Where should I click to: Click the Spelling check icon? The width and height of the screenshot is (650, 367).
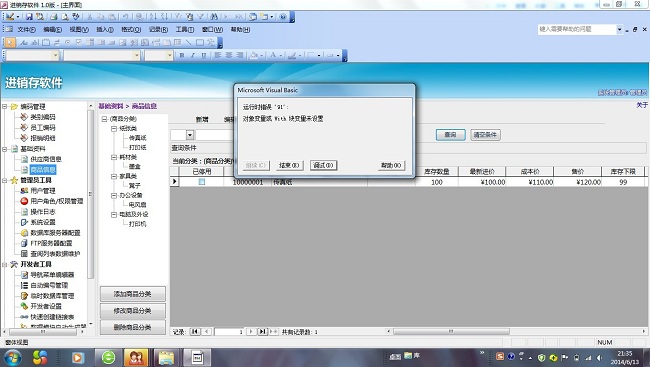tap(76, 17)
